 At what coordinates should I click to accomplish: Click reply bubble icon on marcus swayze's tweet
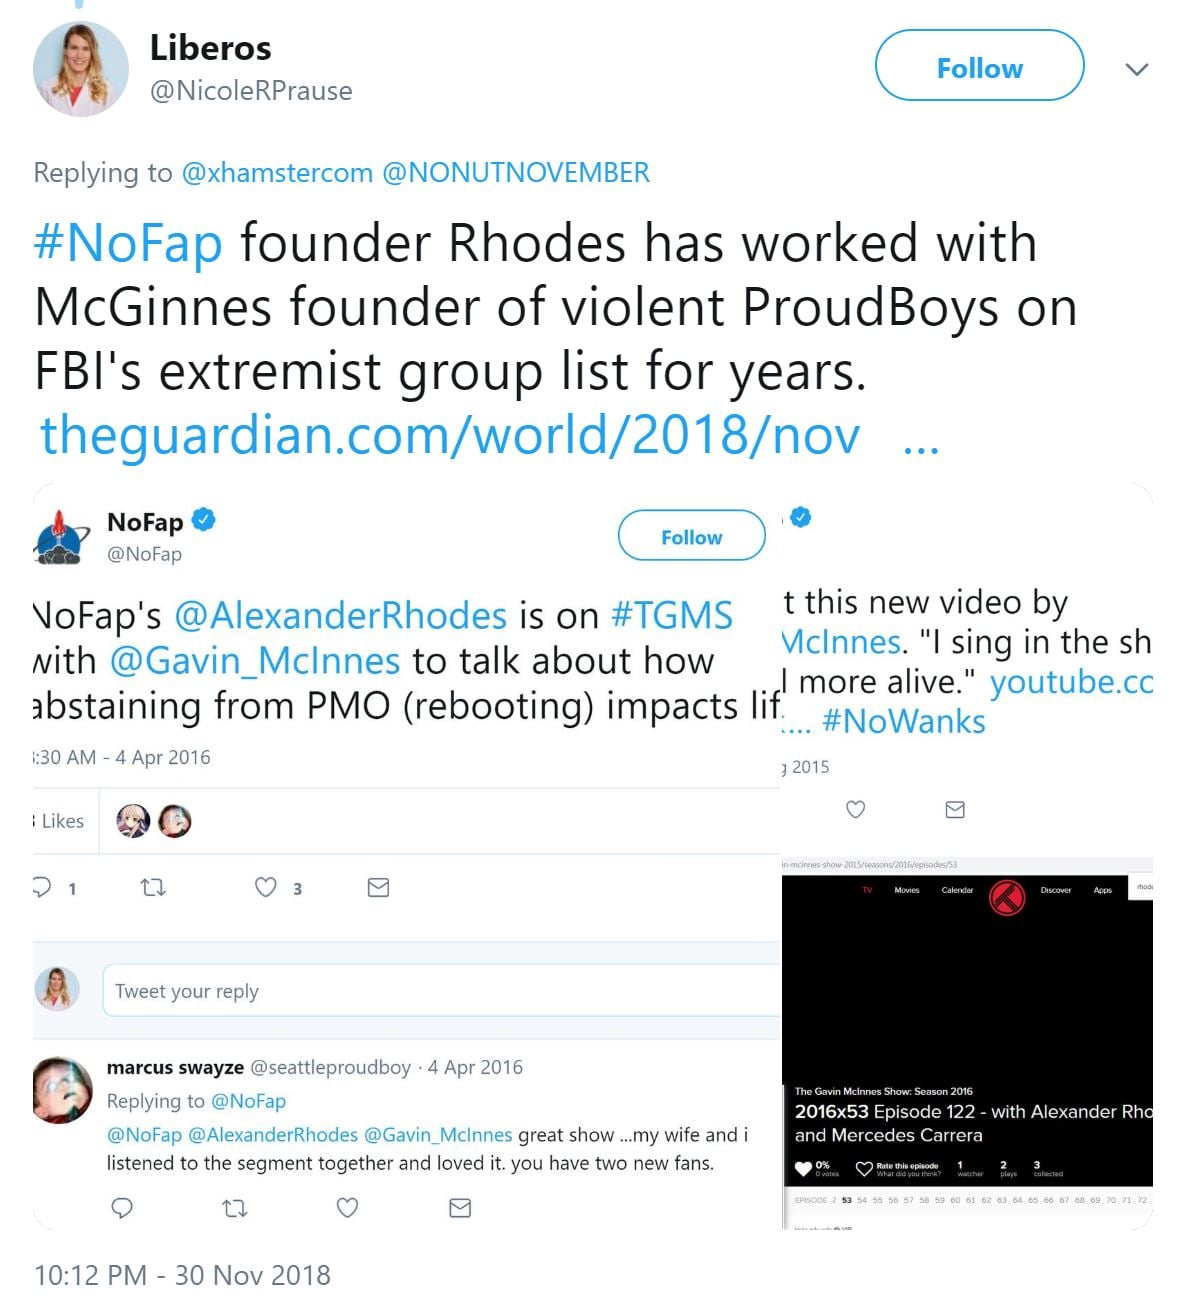pos(122,1208)
